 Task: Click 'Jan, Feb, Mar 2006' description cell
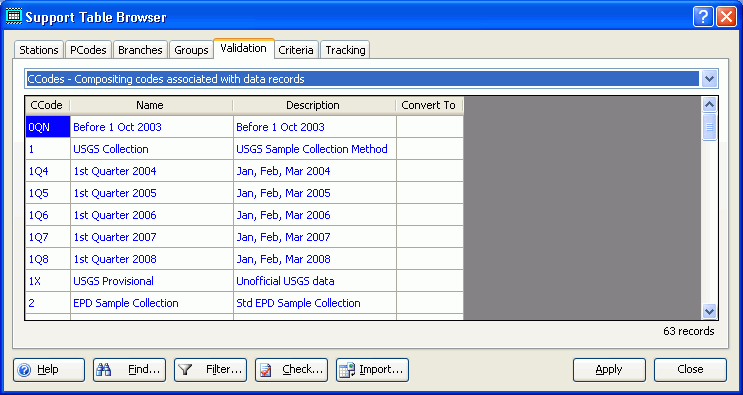(315, 215)
